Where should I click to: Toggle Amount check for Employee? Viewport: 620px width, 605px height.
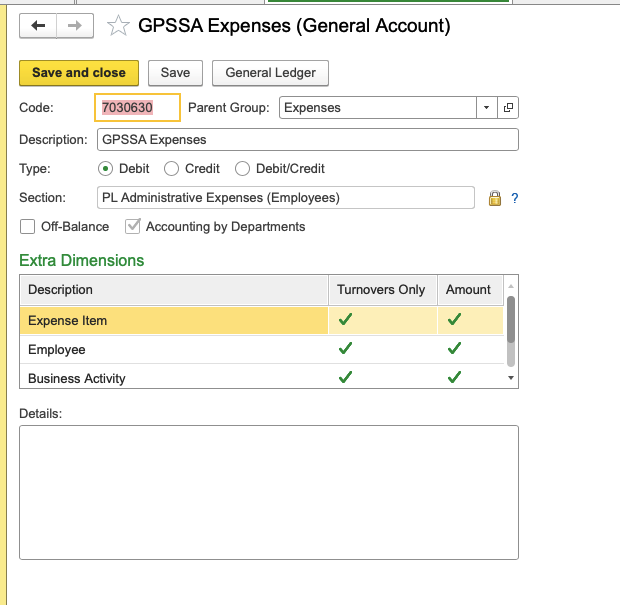pyautogui.click(x=454, y=348)
